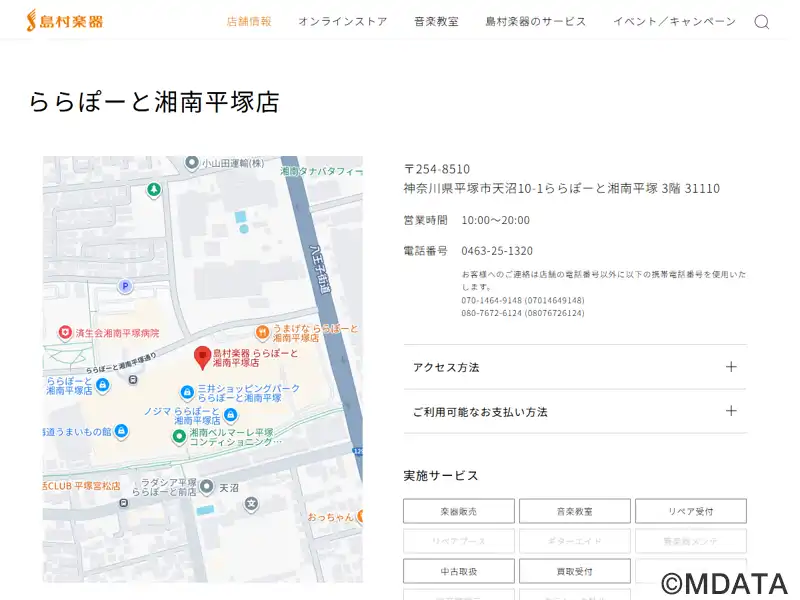Viewport: 800px width, 600px height.
Task: Click the green 湘南ベルマーレ平塚 marker
Action: 179,437
